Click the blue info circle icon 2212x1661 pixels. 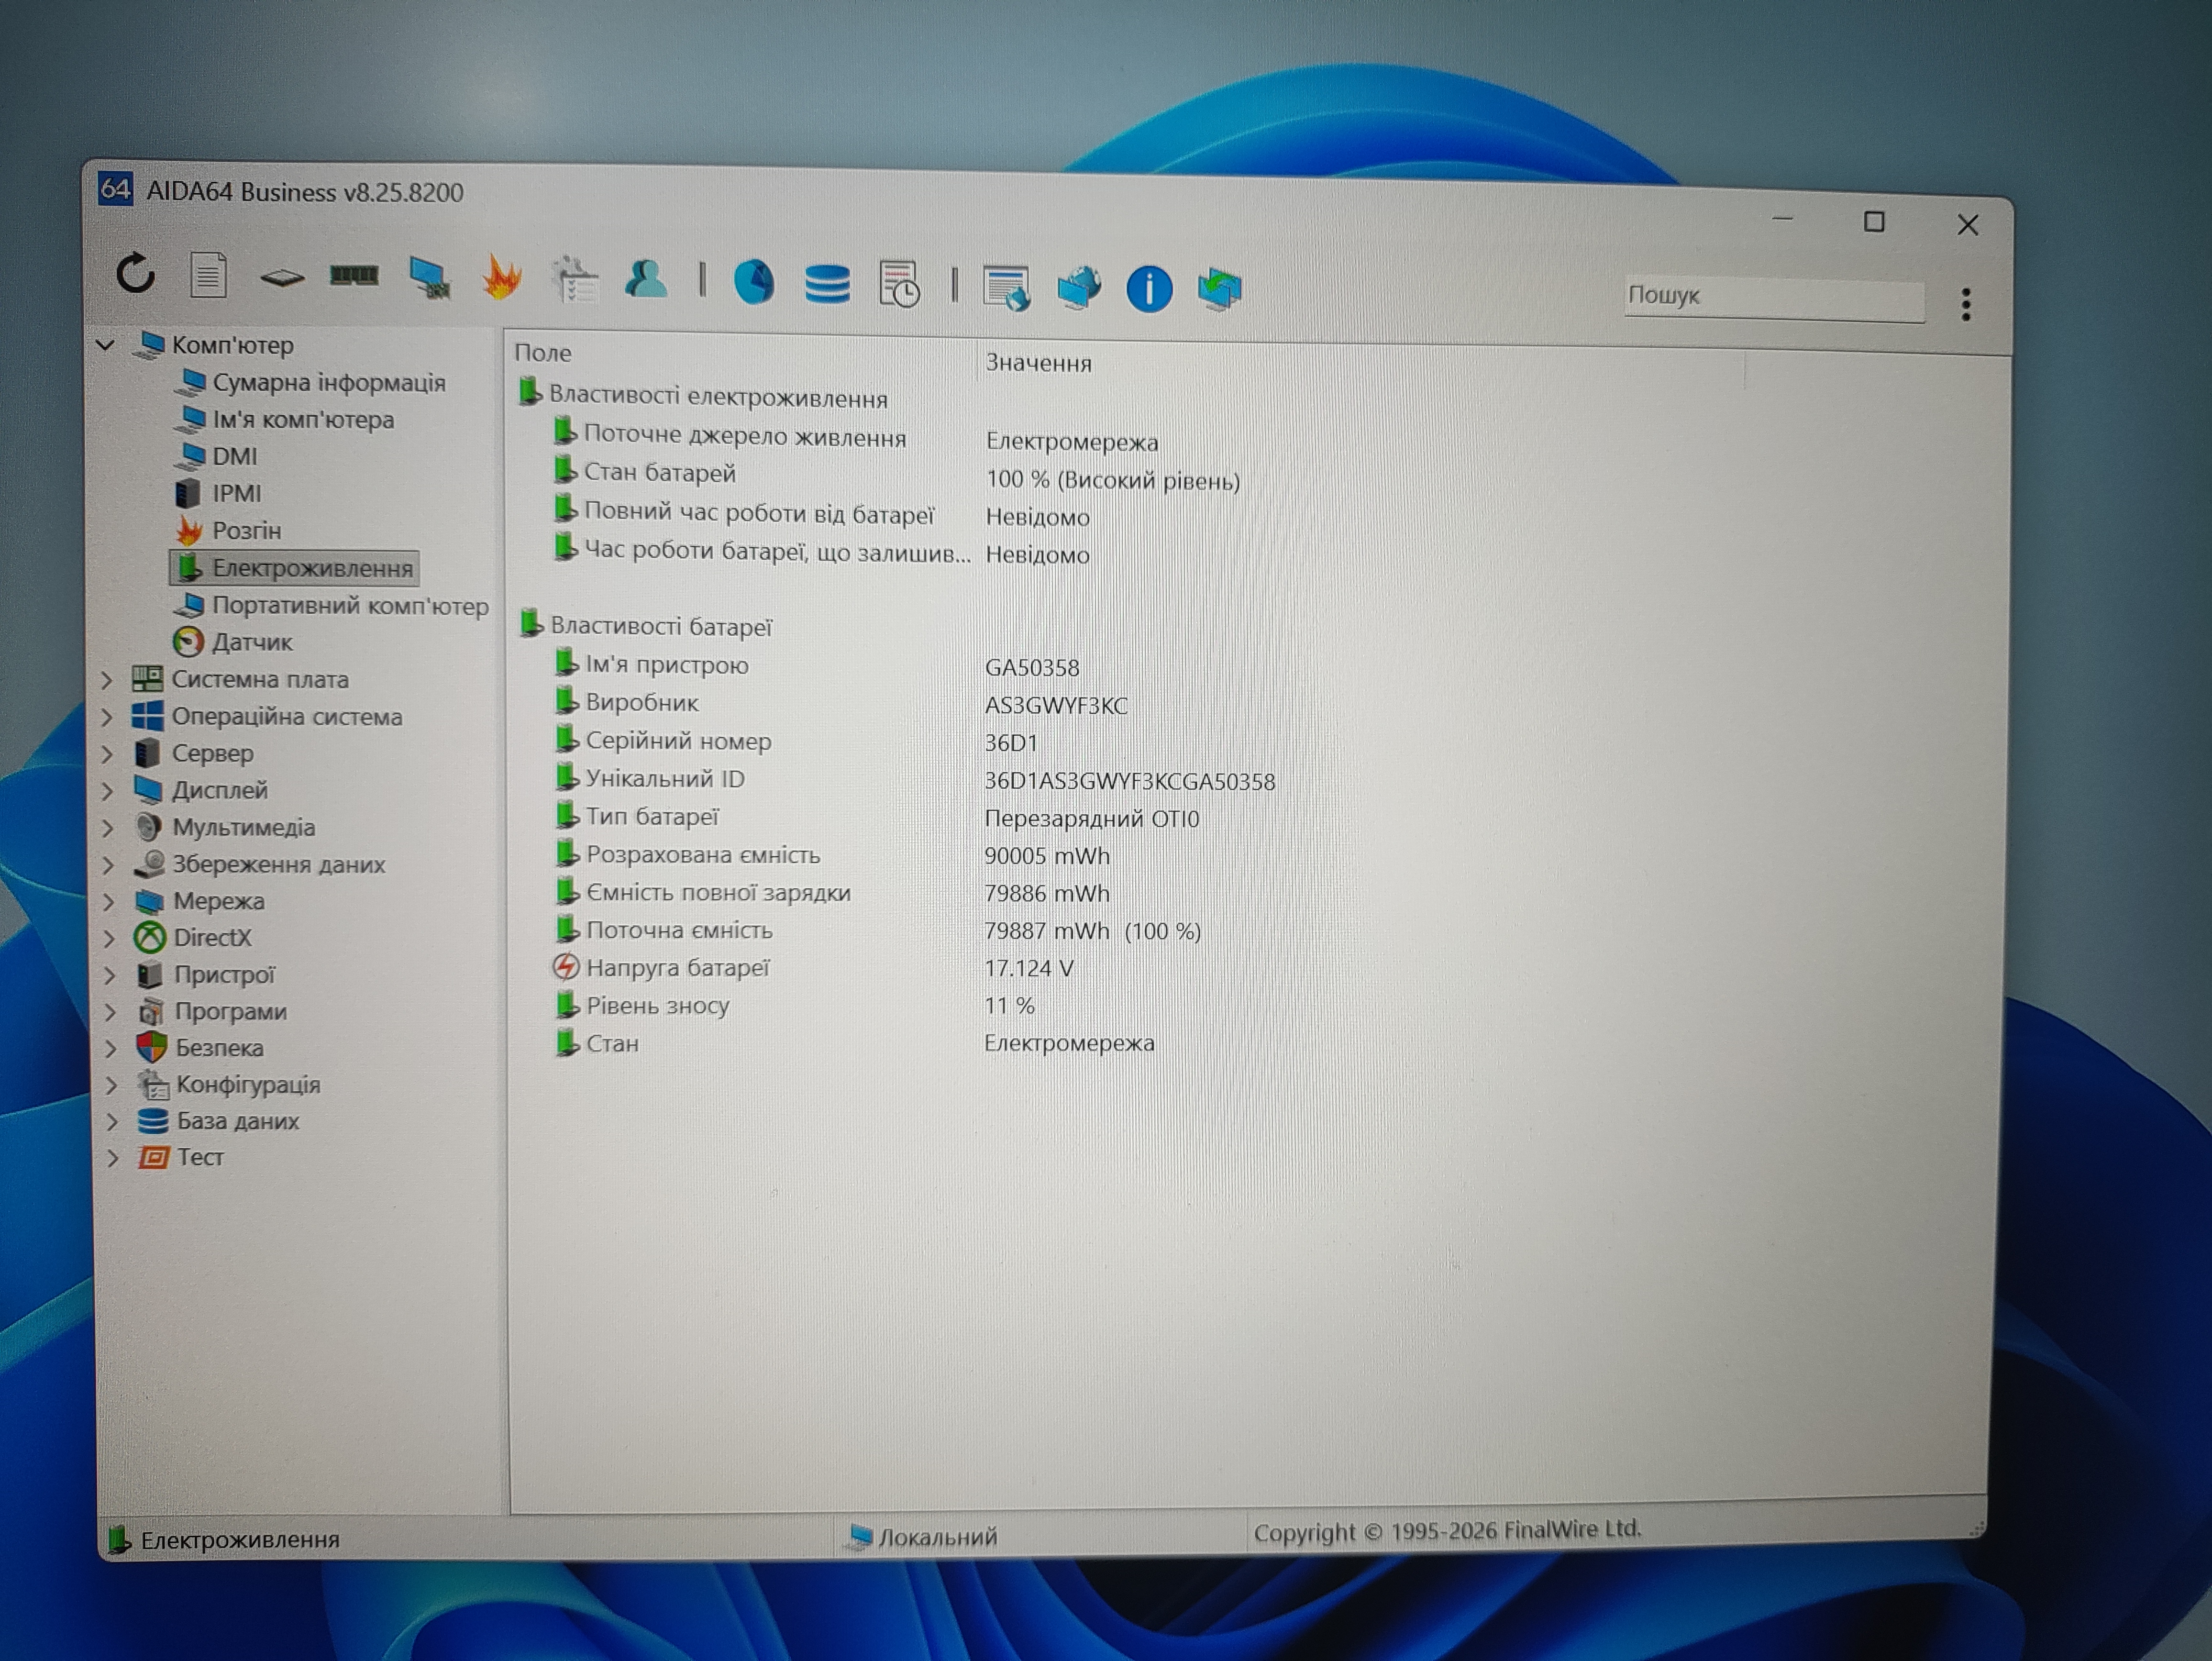tap(1149, 290)
